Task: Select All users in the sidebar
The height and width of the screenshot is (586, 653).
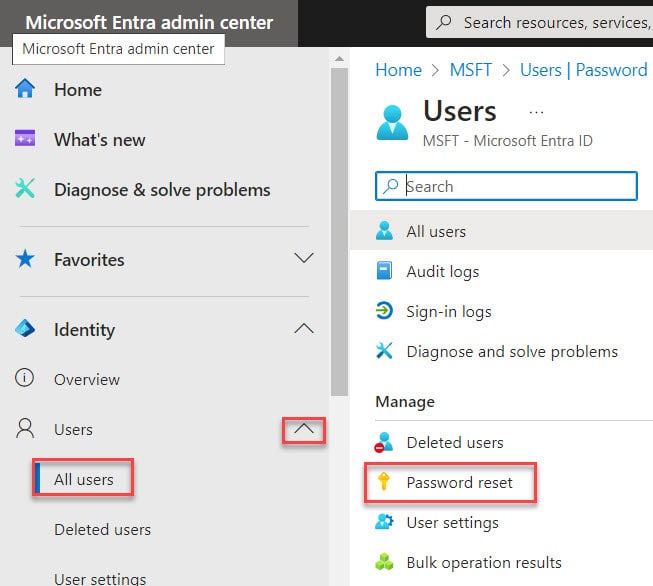Action: click(84, 479)
